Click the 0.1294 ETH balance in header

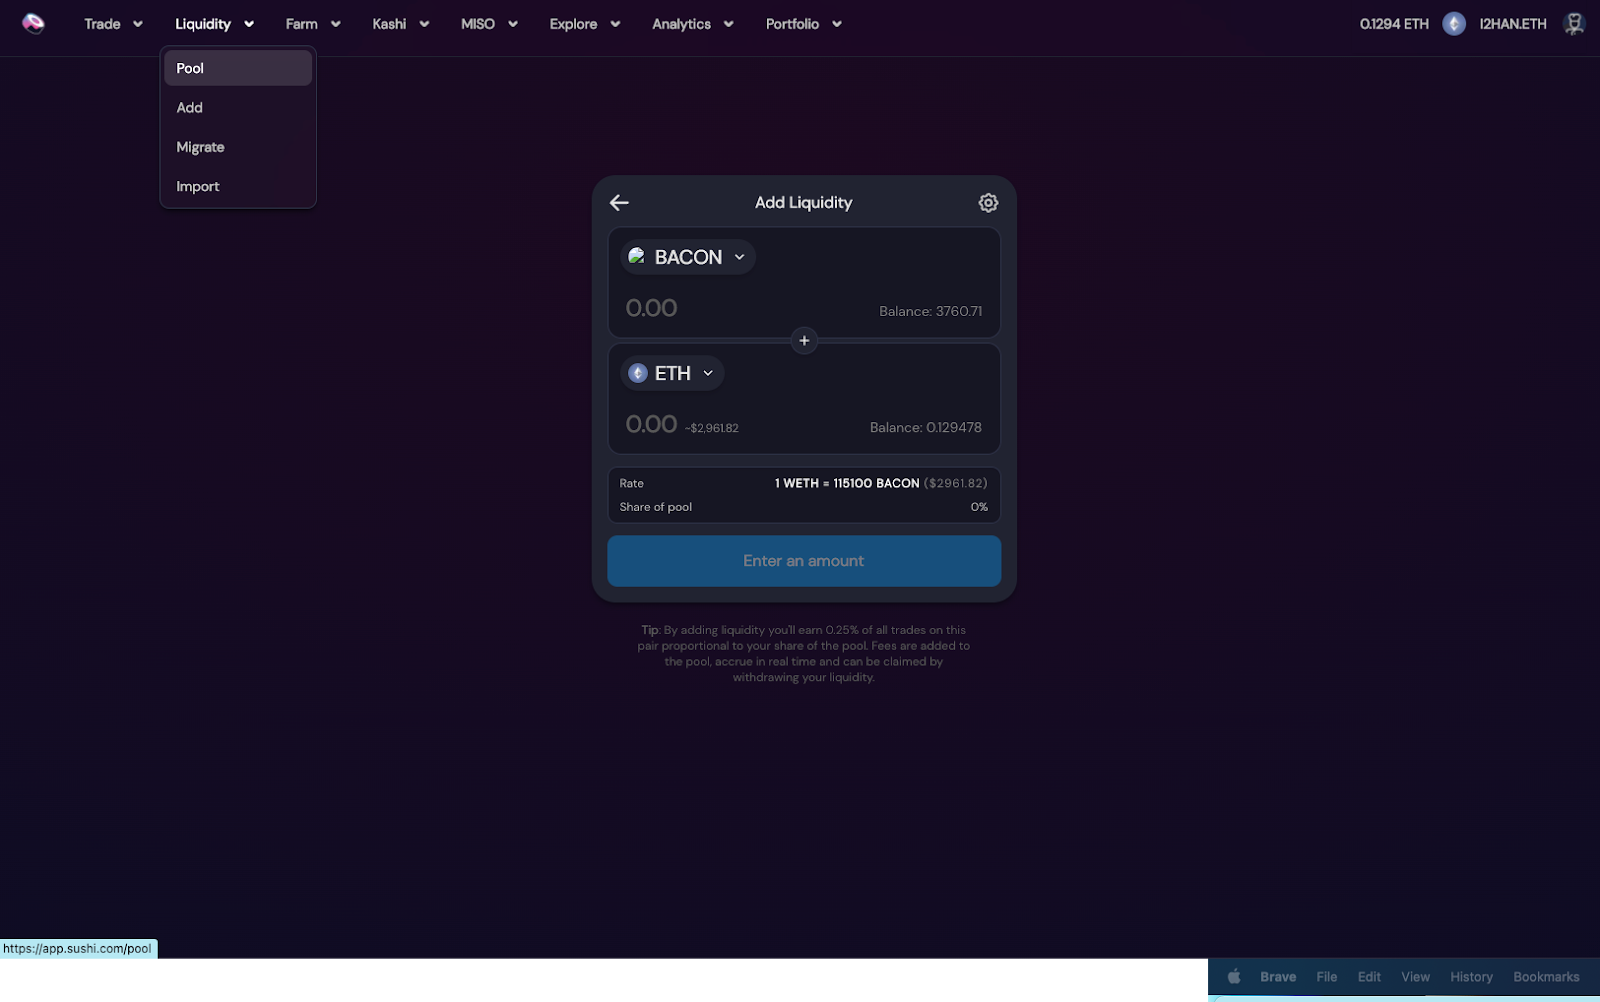coord(1394,24)
